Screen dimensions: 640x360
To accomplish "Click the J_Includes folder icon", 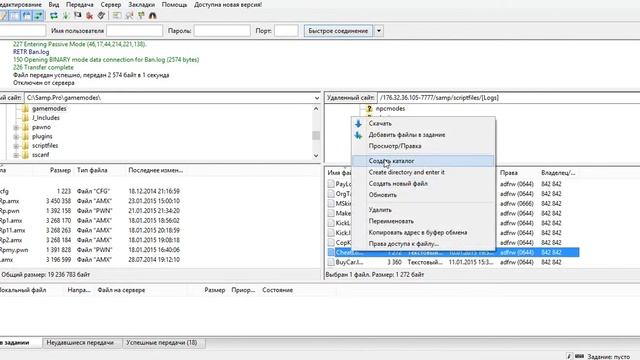I will click(25, 118).
